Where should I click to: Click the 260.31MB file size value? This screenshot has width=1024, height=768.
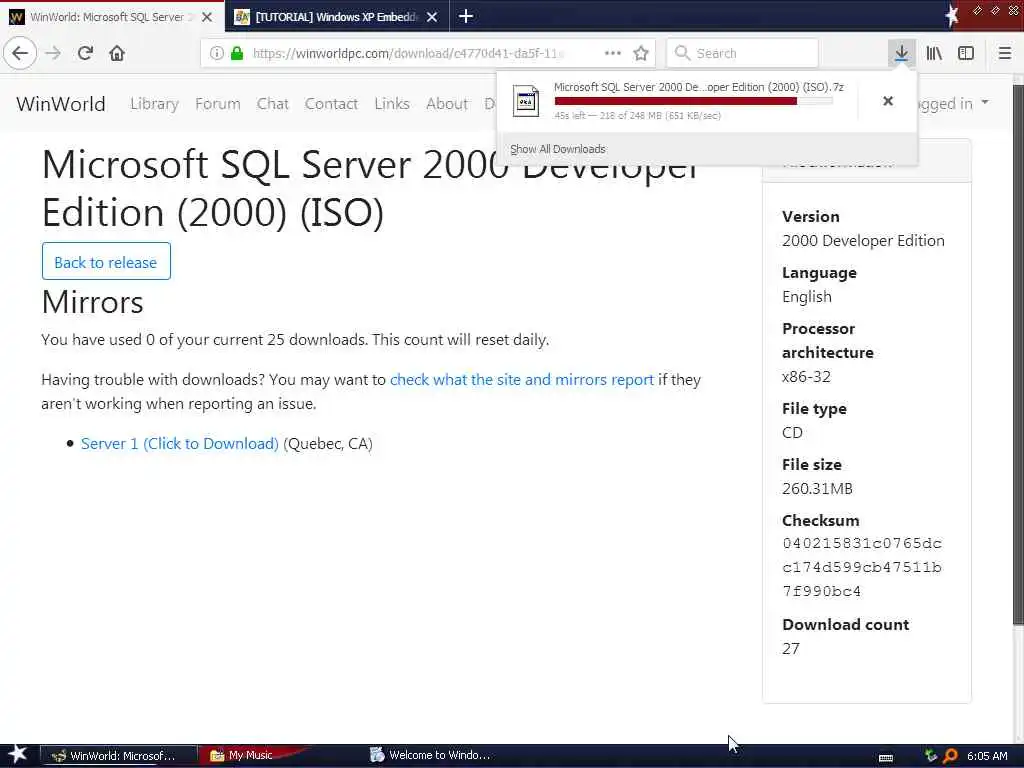(817, 488)
